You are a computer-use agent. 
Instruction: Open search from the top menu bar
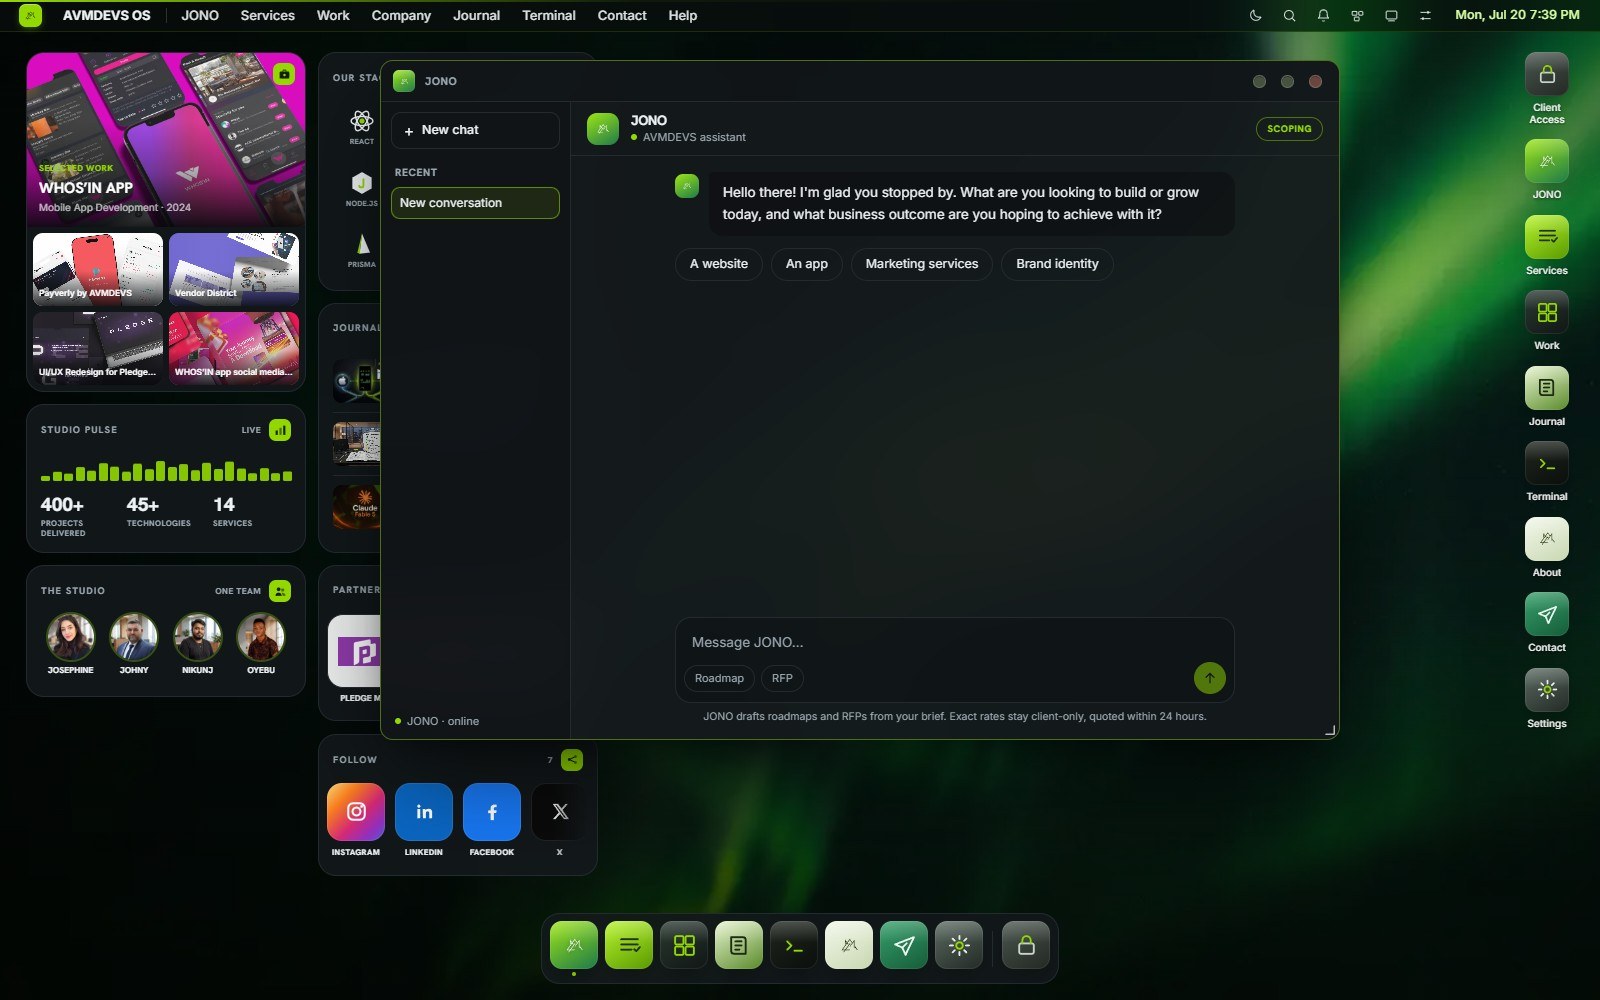click(x=1290, y=15)
